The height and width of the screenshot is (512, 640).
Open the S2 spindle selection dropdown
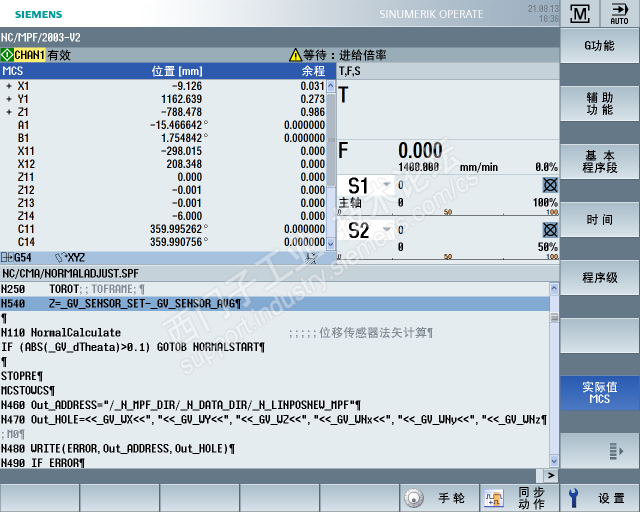(x=386, y=229)
